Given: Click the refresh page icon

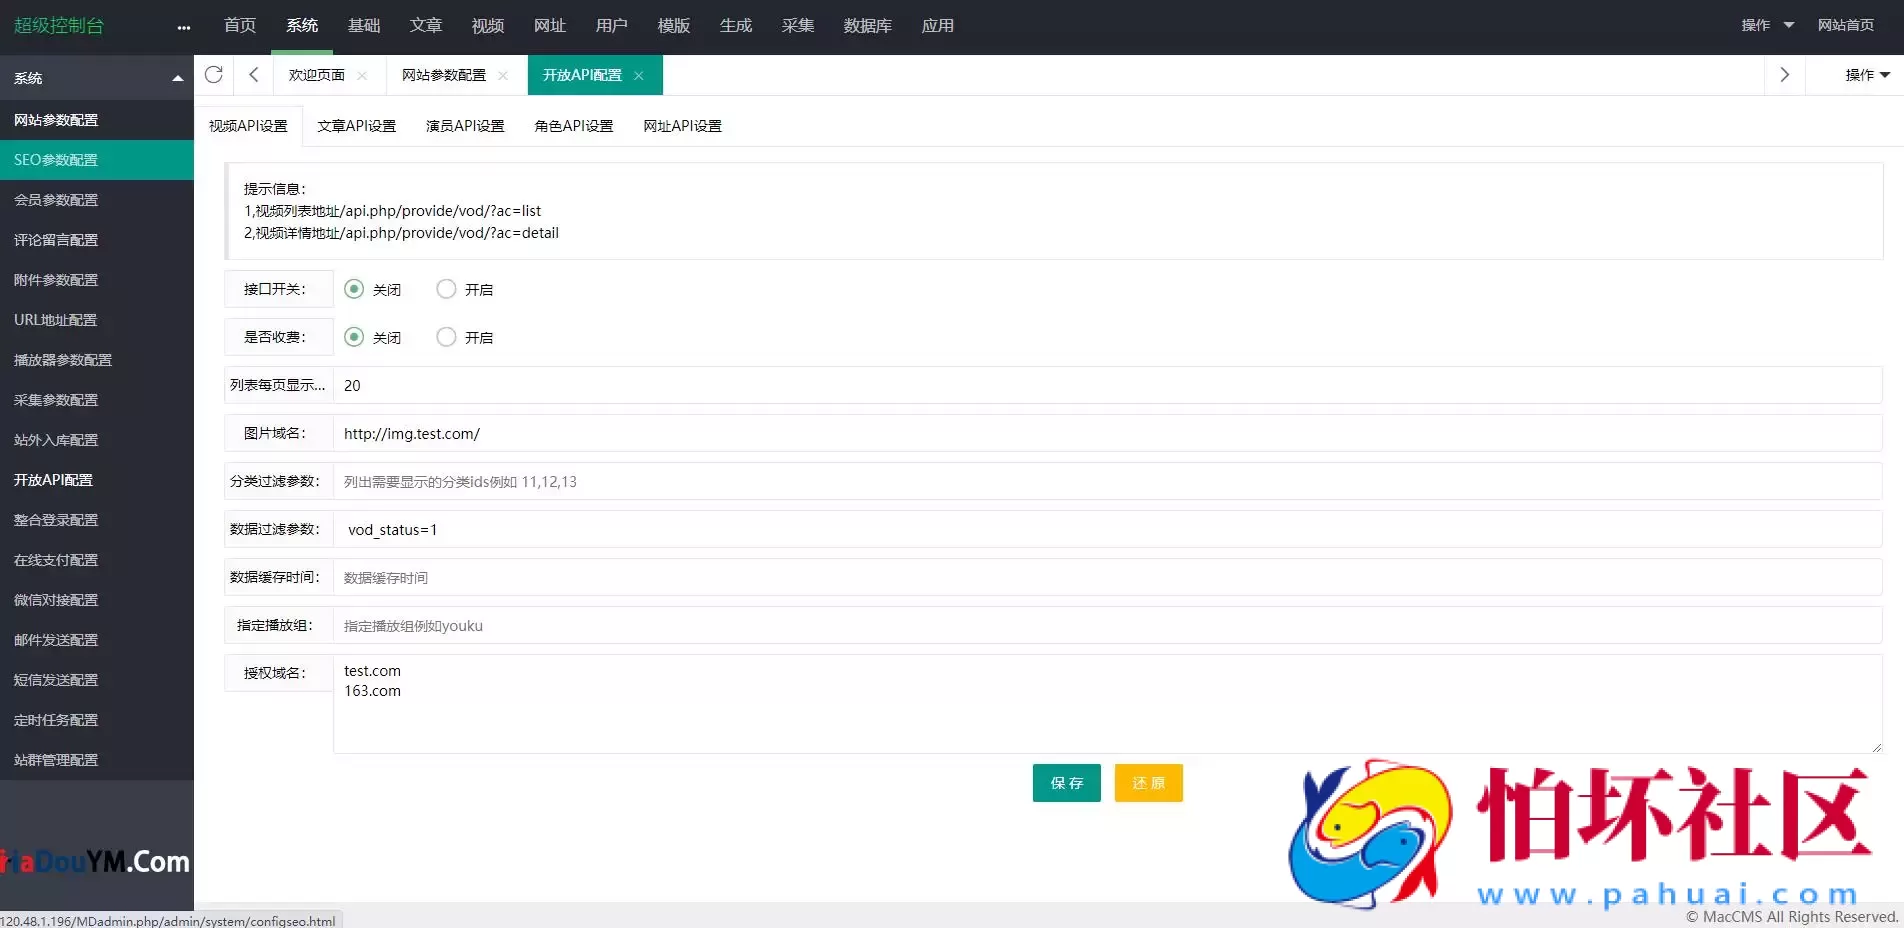Looking at the screenshot, I should (213, 75).
